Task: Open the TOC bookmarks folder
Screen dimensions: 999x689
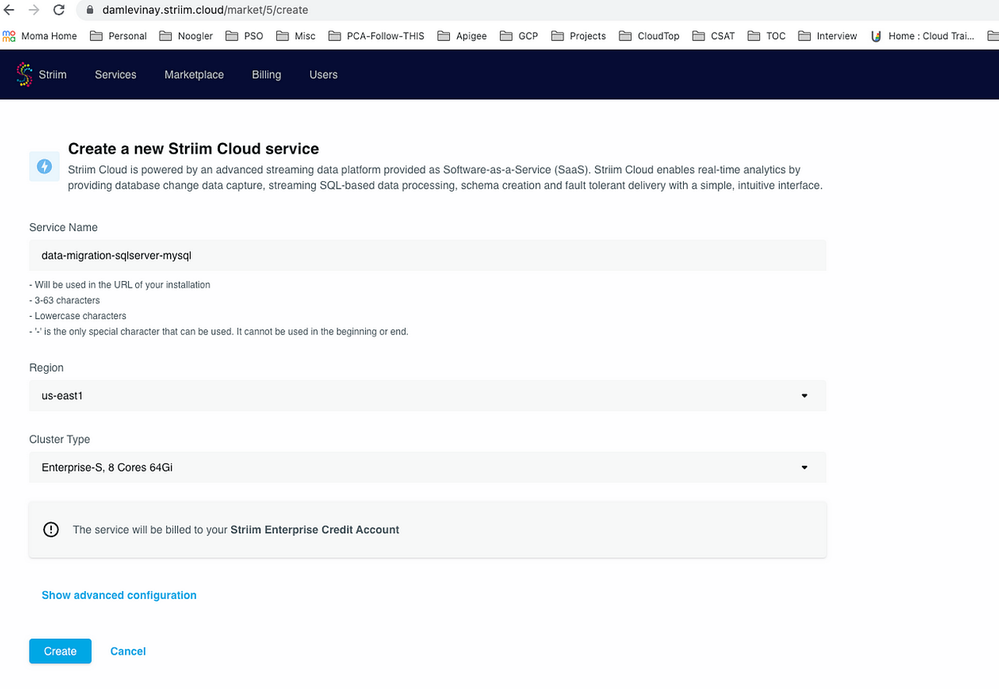Action: tap(766, 36)
